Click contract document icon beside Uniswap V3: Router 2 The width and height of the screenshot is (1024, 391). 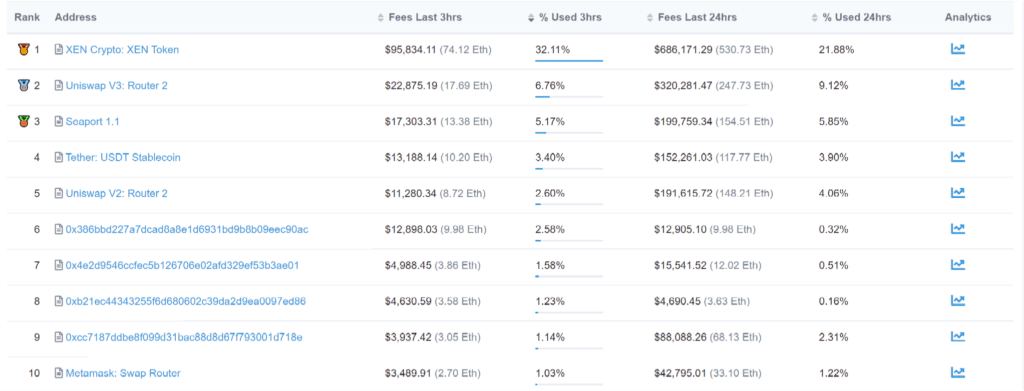click(x=59, y=86)
